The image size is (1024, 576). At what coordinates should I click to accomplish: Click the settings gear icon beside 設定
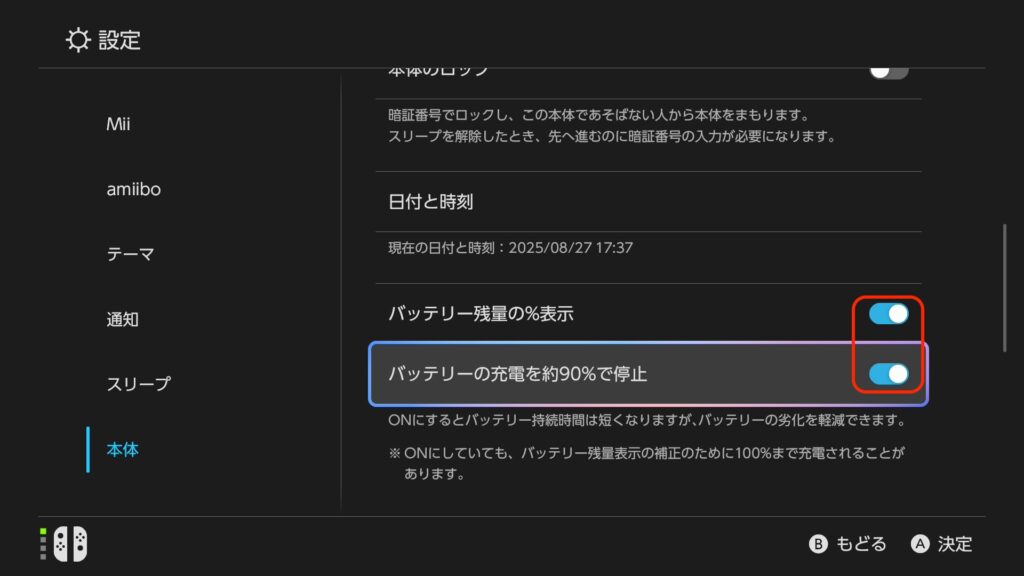point(78,40)
